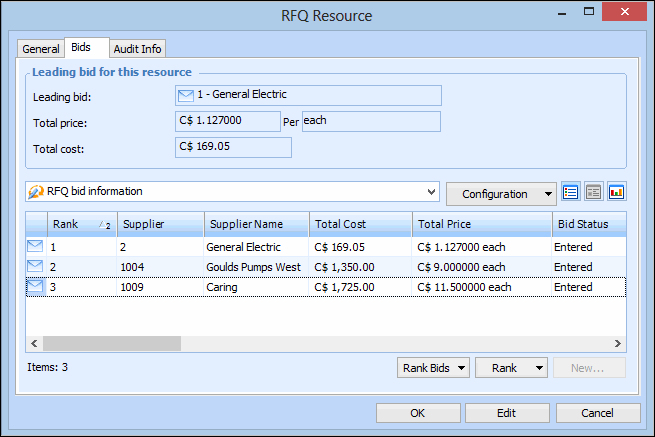Click the RFQ bid information view icon
The height and width of the screenshot is (437, 655).
(x=36, y=192)
